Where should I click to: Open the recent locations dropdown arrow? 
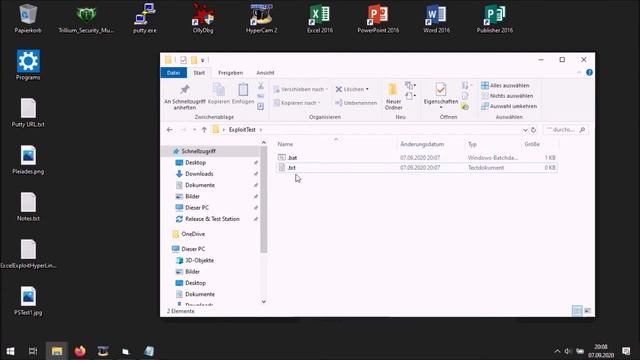coord(194,130)
